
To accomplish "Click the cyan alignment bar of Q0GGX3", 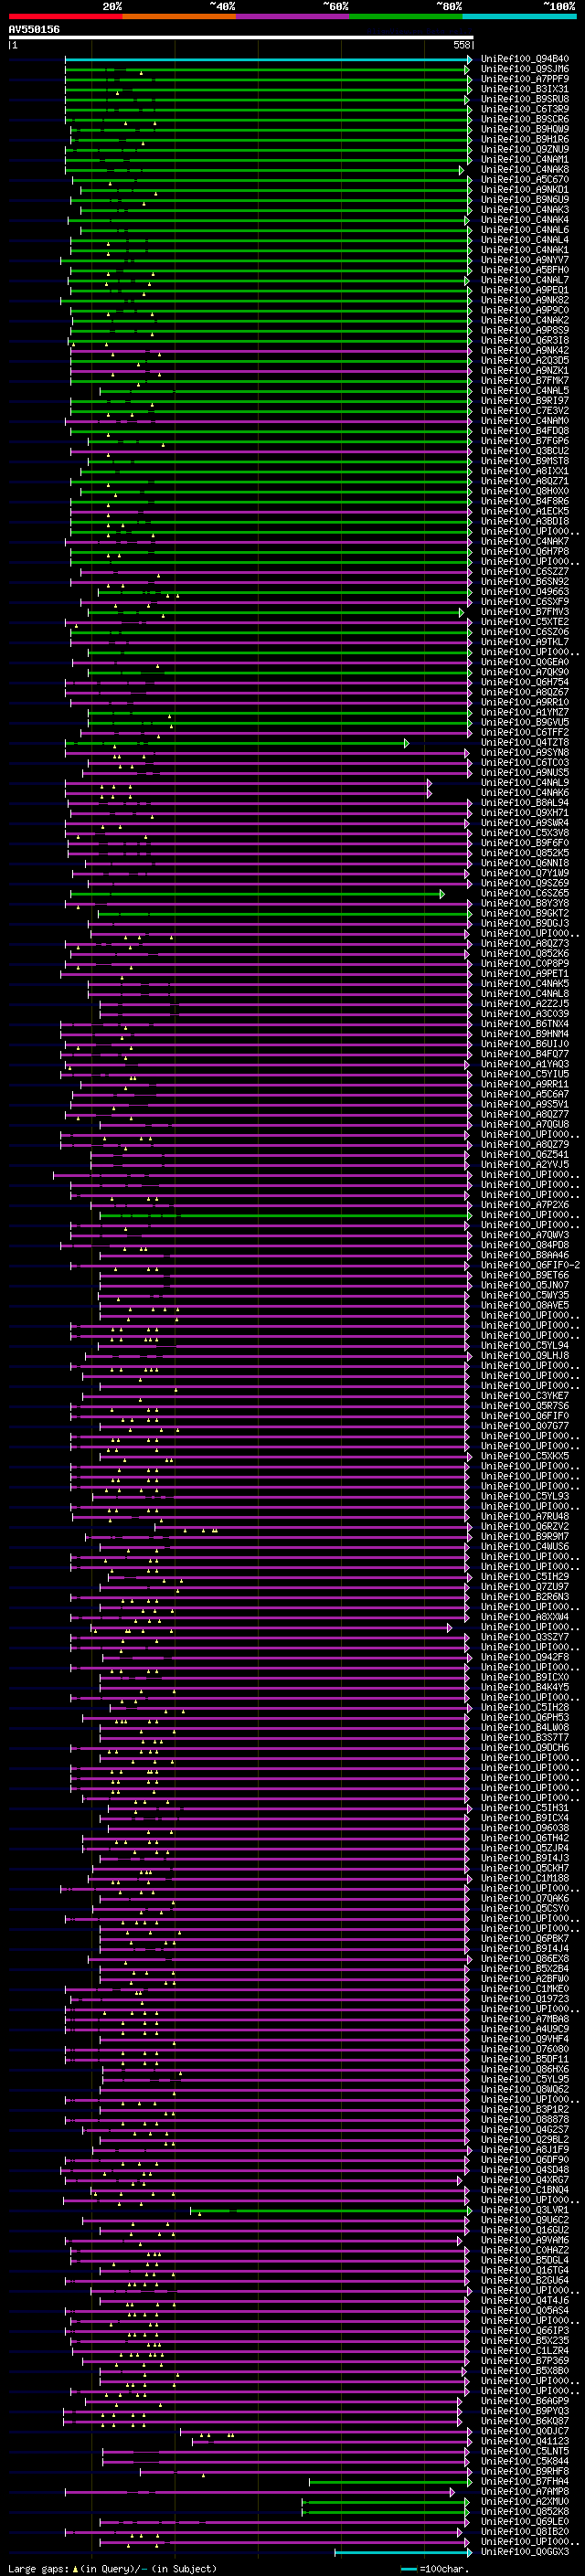I will [x=402, y=2552].
